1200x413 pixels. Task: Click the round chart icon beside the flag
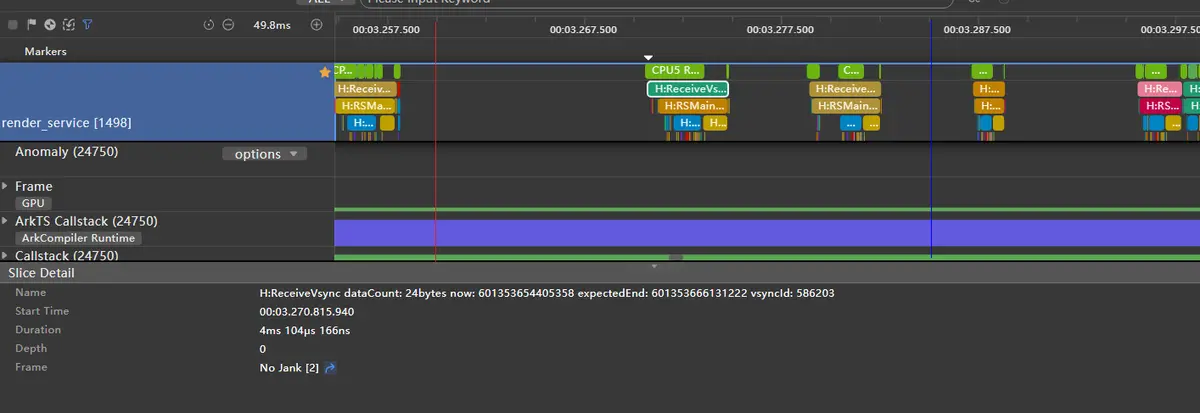coord(50,24)
